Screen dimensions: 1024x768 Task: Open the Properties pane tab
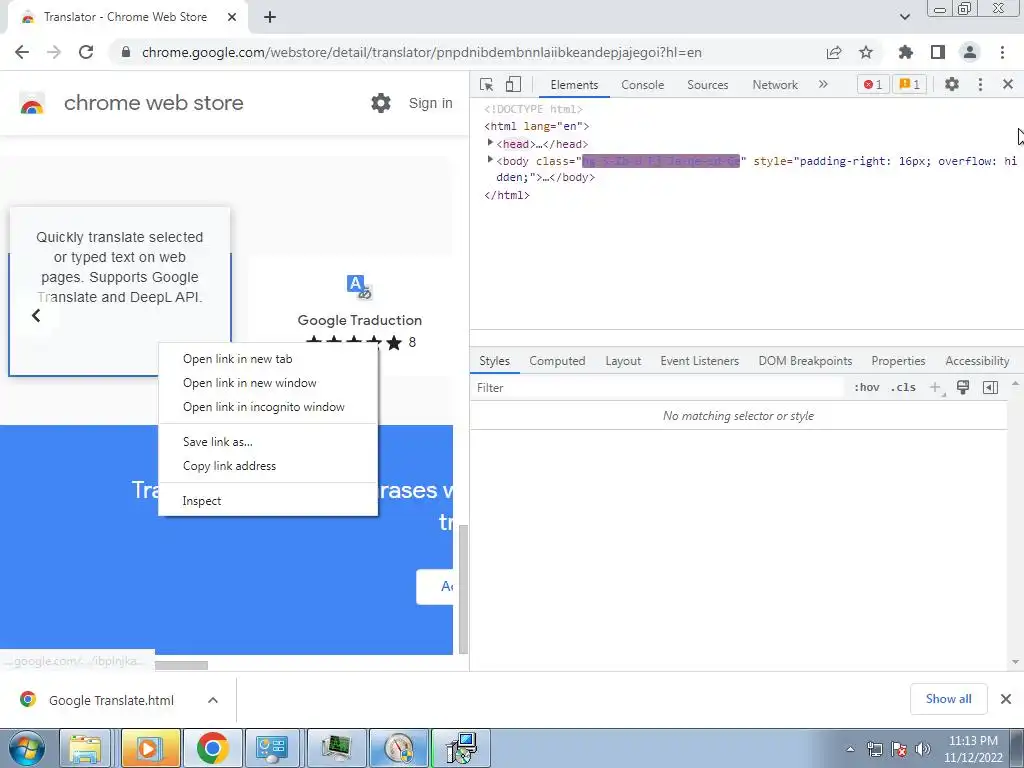pyautogui.click(x=898, y=361)
